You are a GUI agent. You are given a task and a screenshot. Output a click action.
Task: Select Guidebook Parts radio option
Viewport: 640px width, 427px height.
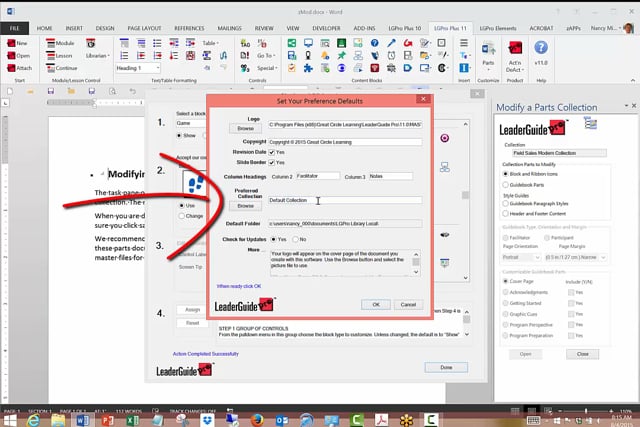coord(505,185)
